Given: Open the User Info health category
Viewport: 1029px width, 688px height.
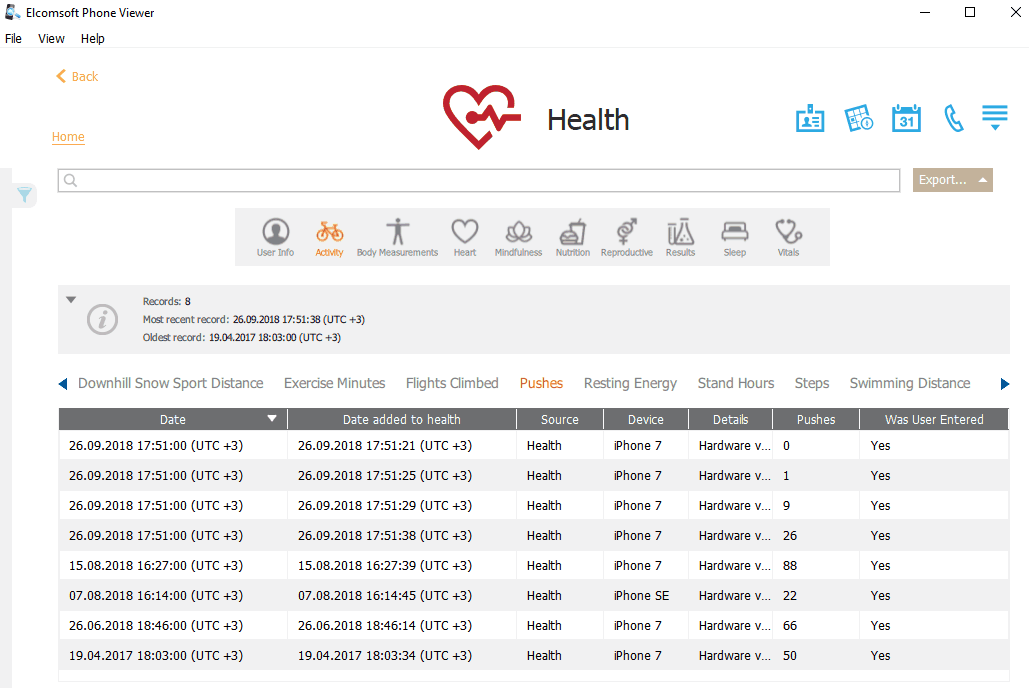Looking at the screenshot, I should point(275,238).
